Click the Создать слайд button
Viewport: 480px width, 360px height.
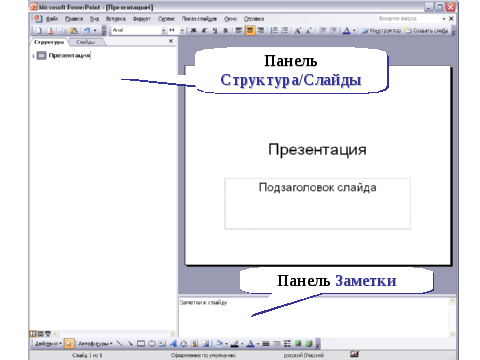point(426,30)
